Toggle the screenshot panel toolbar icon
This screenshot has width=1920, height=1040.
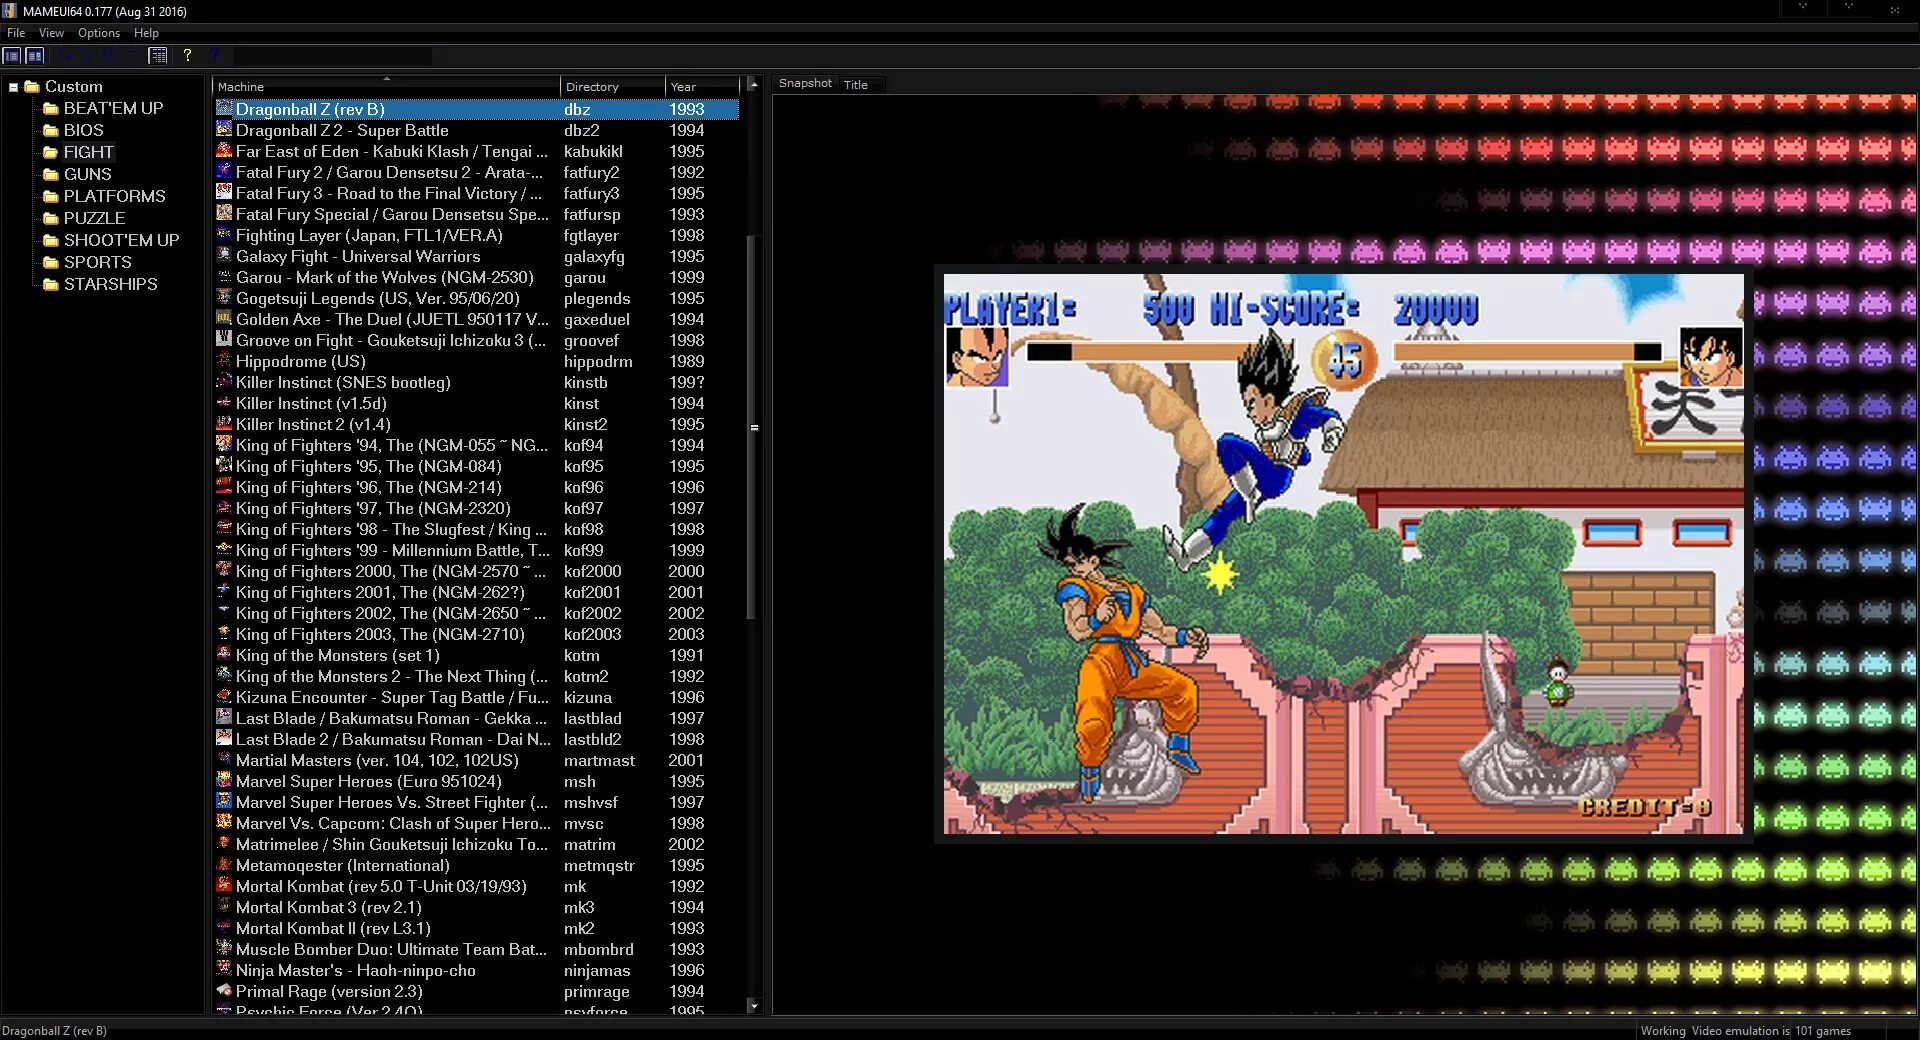pos(34,56)
